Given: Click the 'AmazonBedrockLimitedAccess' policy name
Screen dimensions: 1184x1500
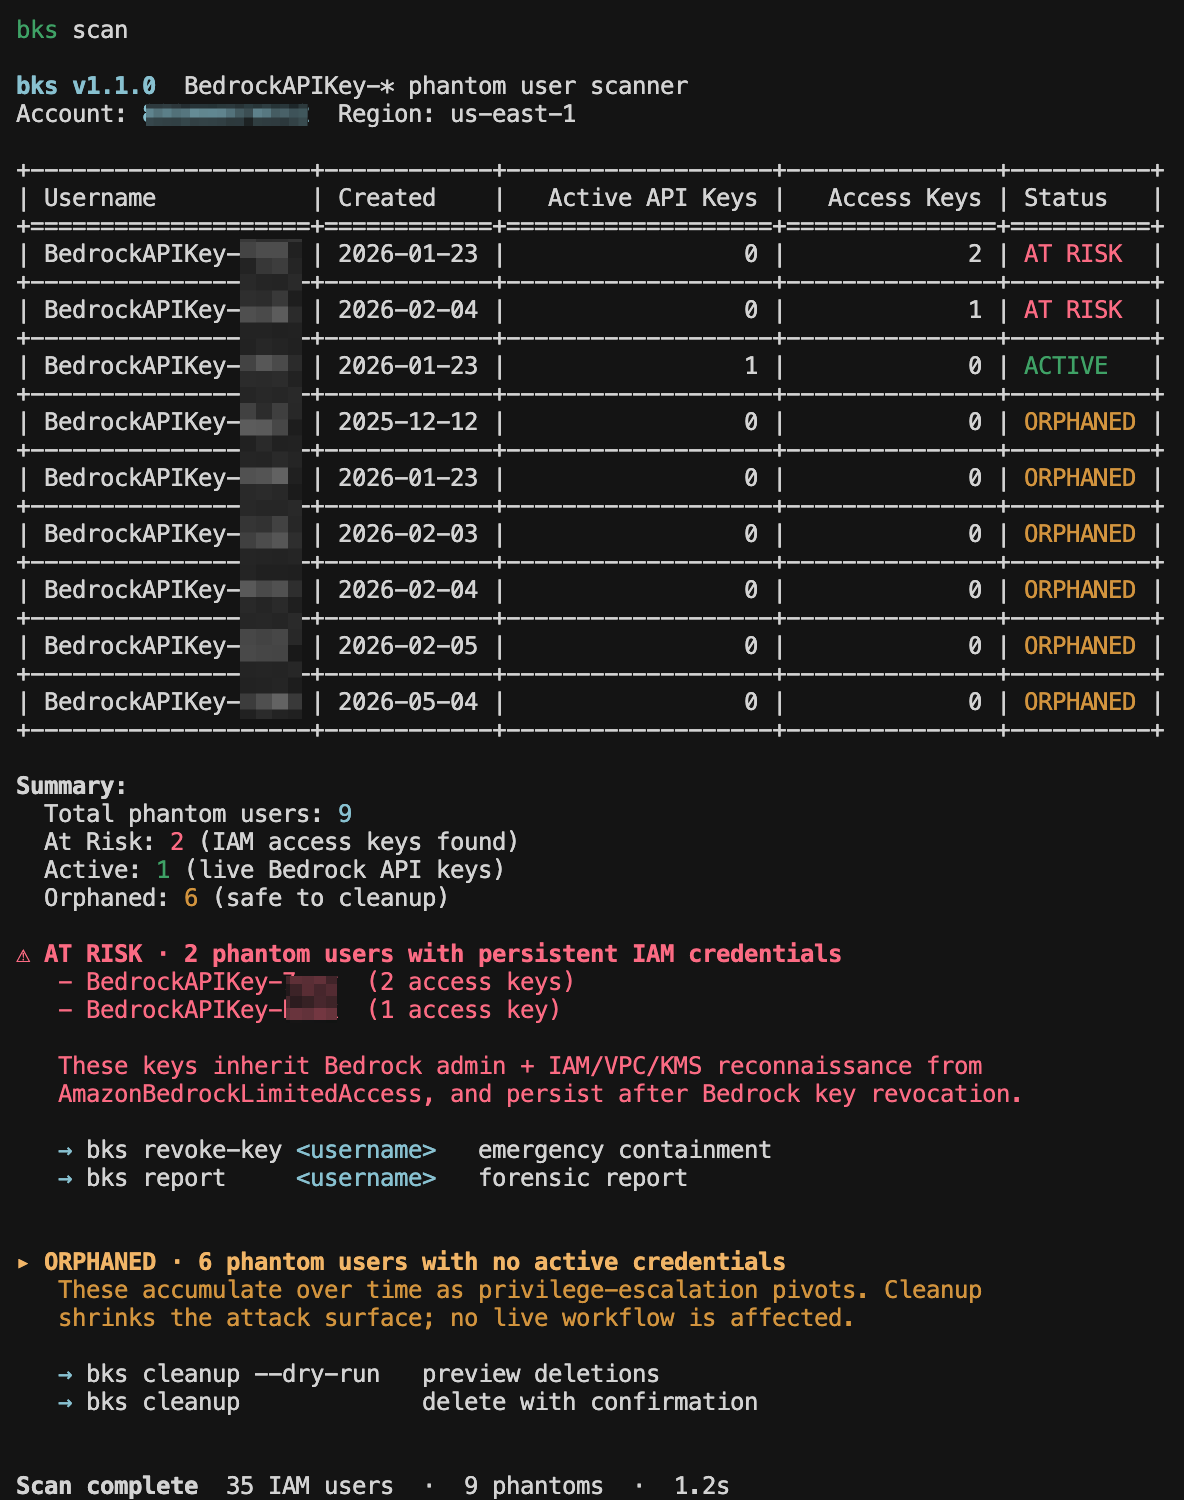Looking at the screenshot, I should pyautogui.click(x=240, y=1094).
